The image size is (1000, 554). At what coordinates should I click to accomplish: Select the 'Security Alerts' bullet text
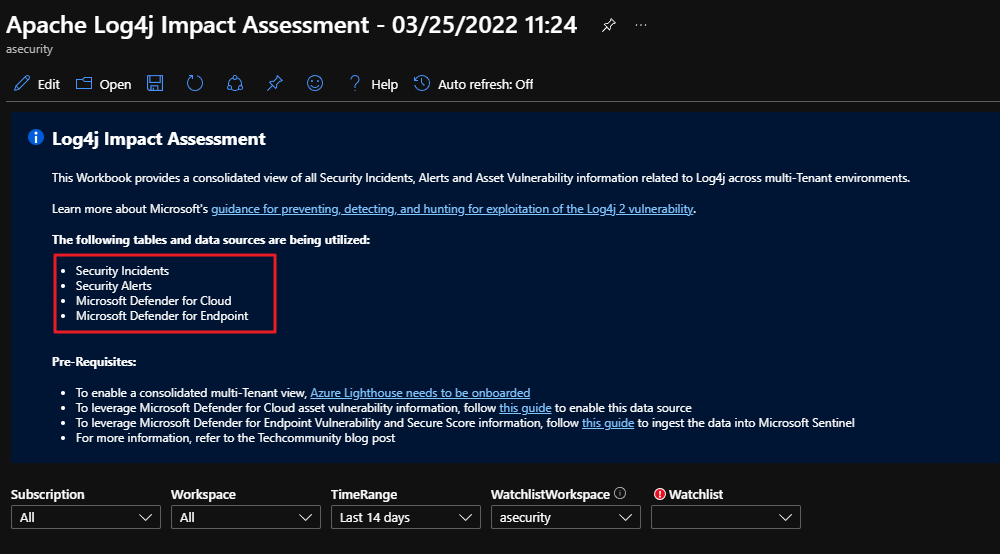click(114, 286)
